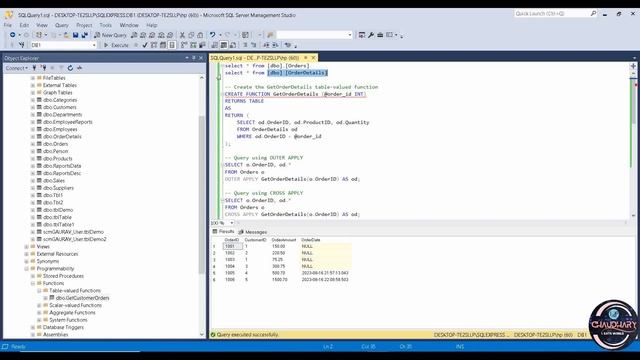Expand the dbo.Orders table node

pyautogui.click(x=33, y=144)
